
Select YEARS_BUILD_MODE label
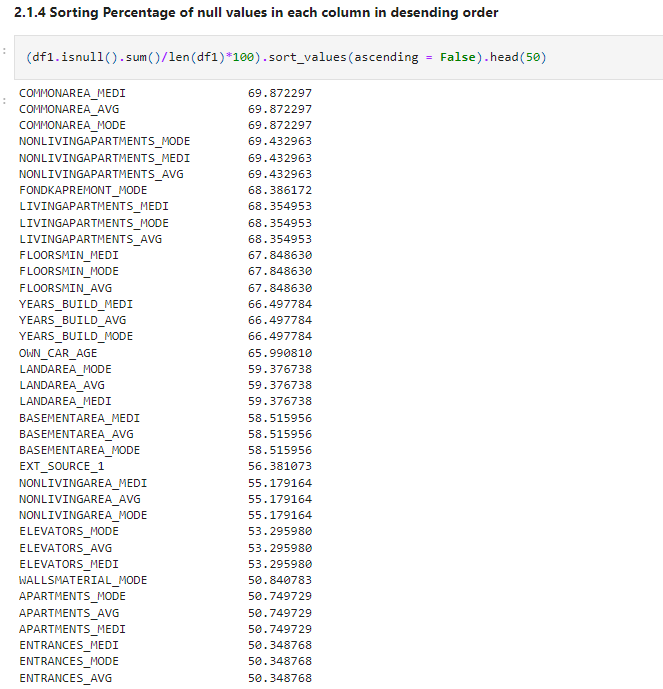[x=76, y=336]
